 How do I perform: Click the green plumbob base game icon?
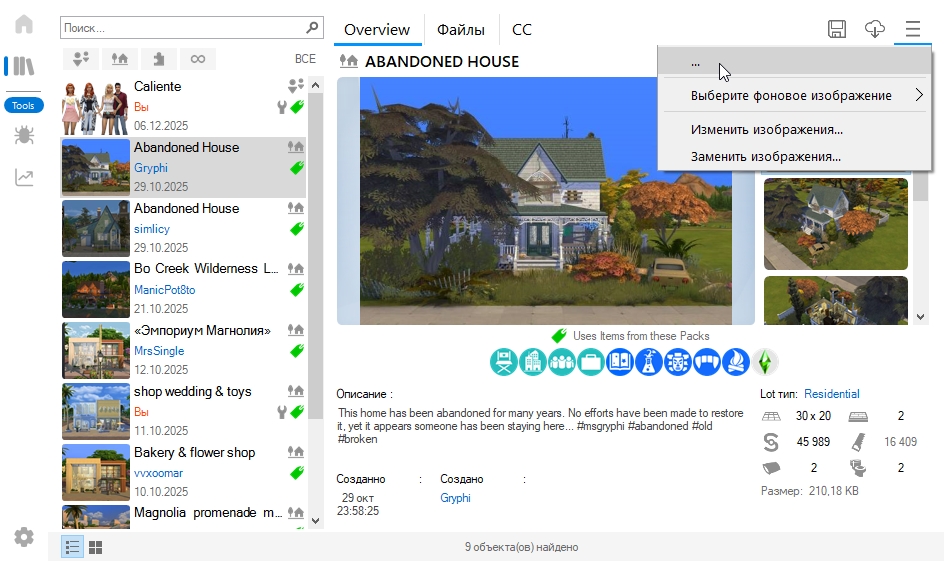pyautogui.click(x=765, y=362)
